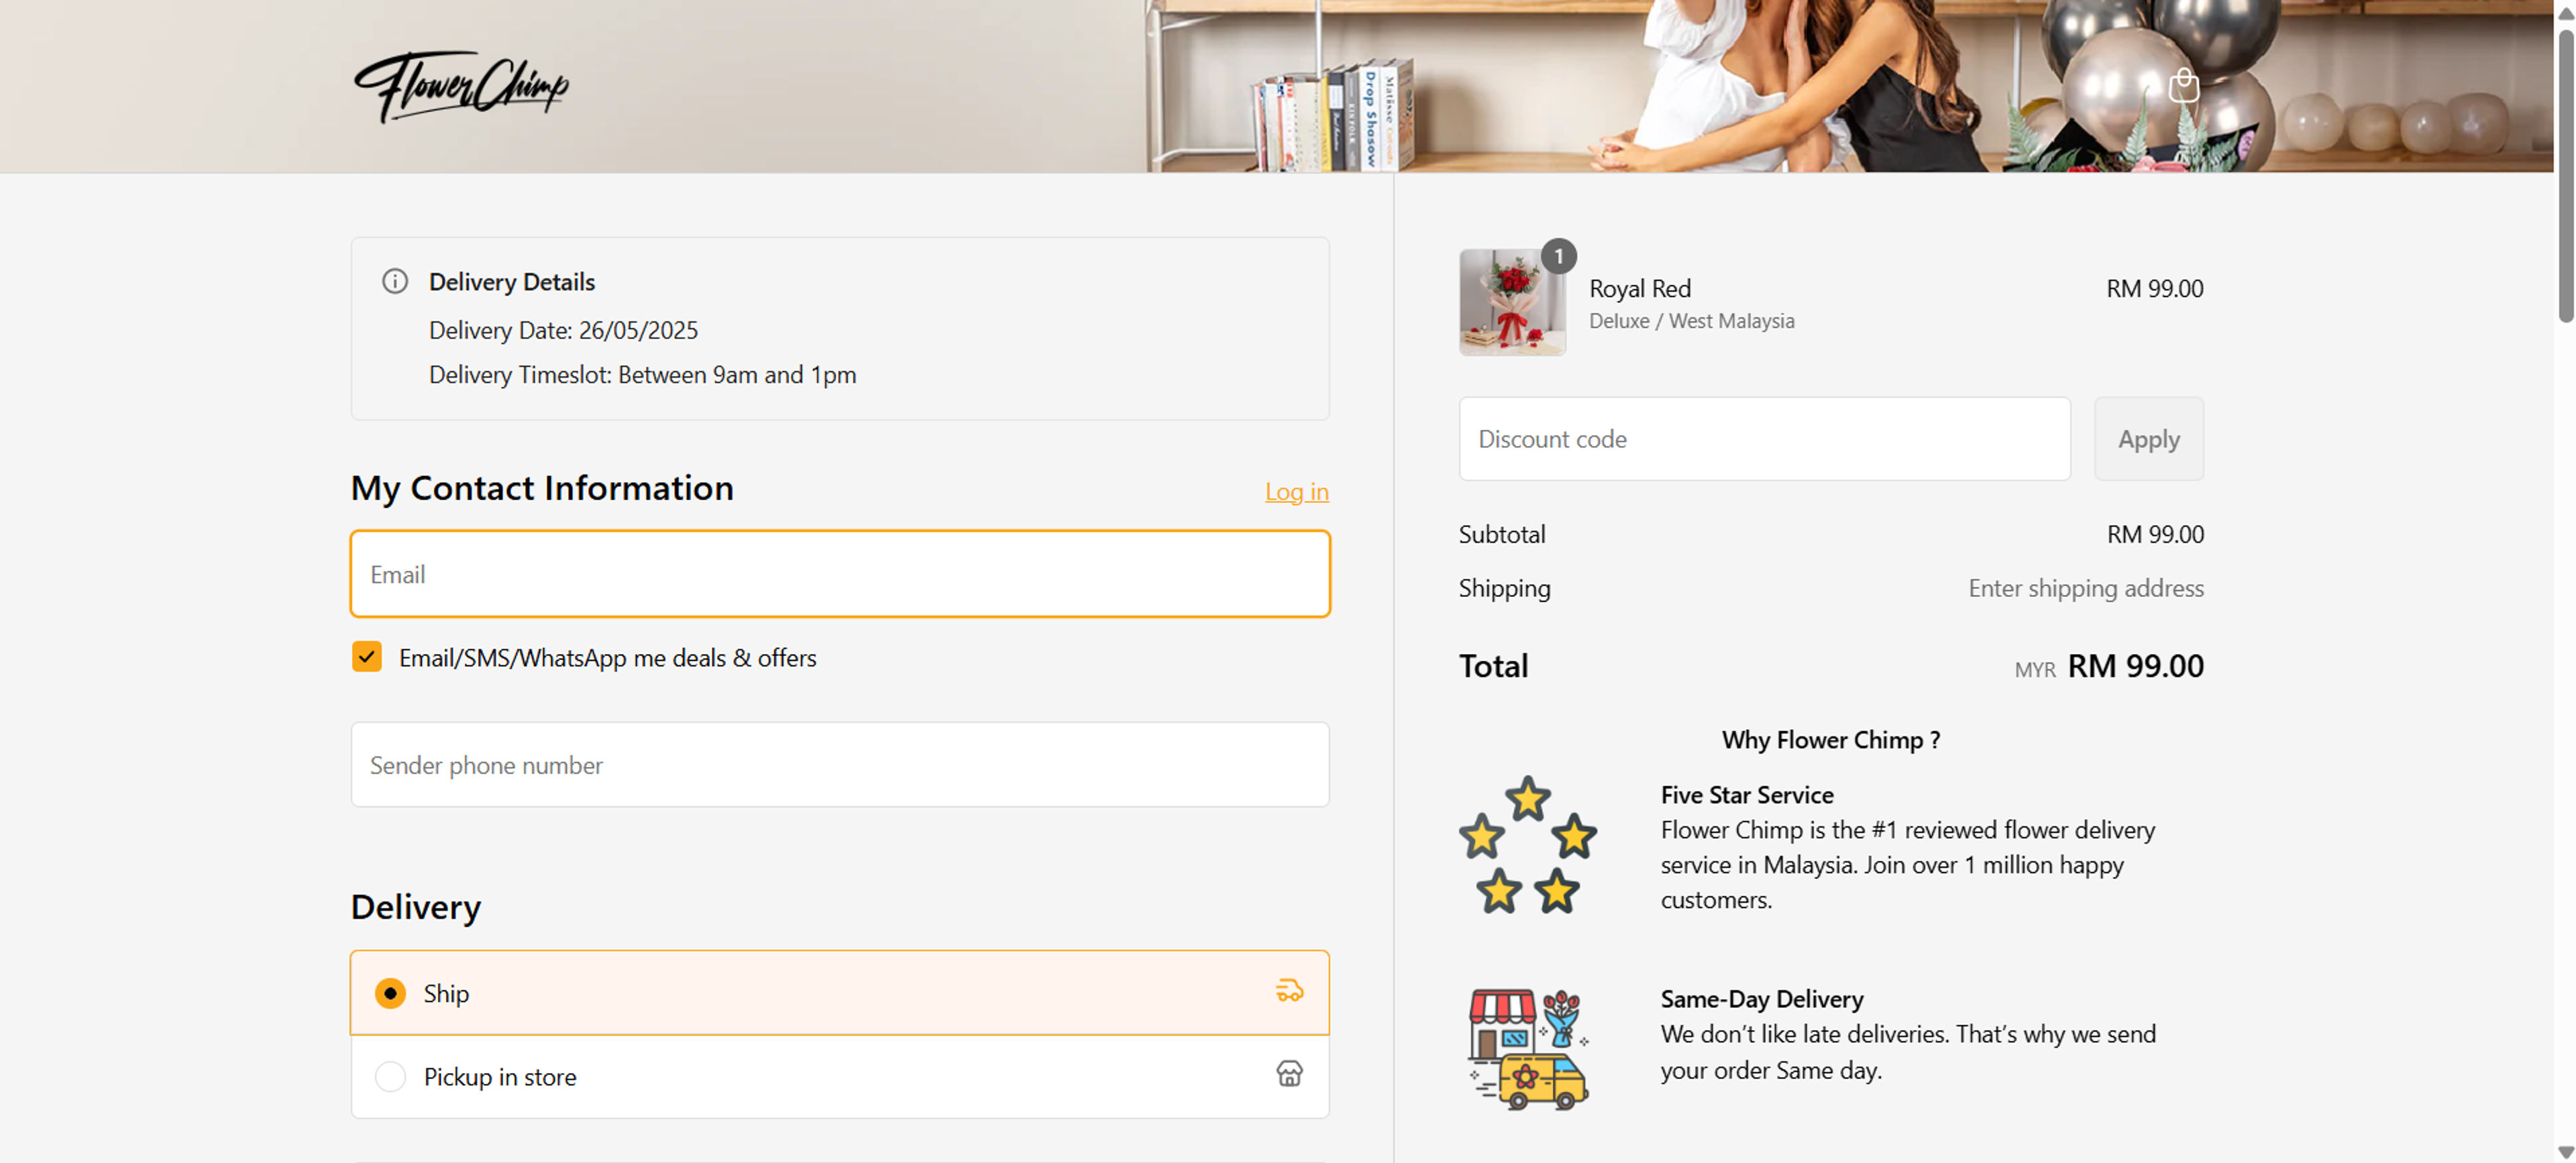
Task: Click the Ship delivery truck icon
Action: pos(1289,991)
